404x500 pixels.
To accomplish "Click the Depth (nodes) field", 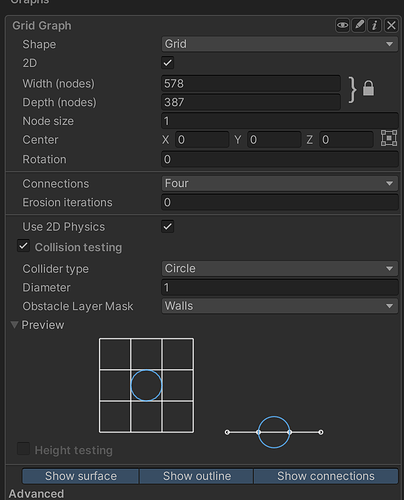I will 251,102.
